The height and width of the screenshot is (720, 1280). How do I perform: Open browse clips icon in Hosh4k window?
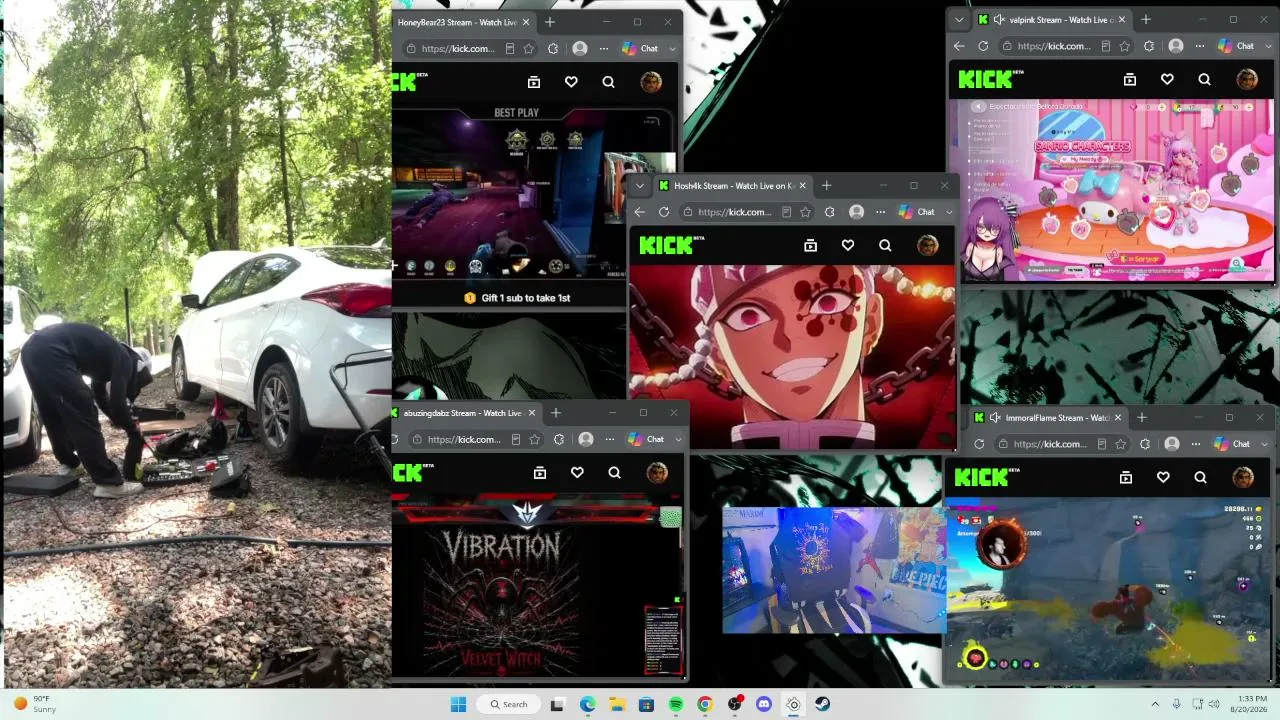[x=811, y=245]
